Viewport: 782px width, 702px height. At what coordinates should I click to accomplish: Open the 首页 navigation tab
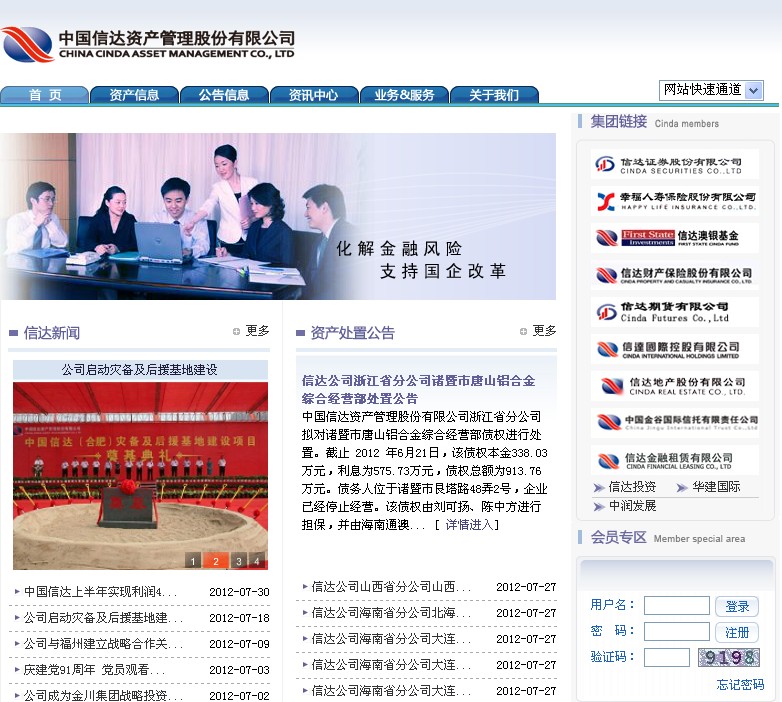44,95
